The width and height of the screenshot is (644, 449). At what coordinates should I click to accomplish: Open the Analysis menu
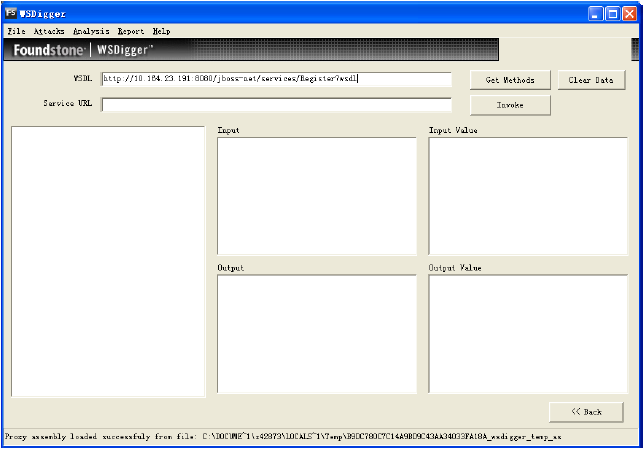pos(91,31)
